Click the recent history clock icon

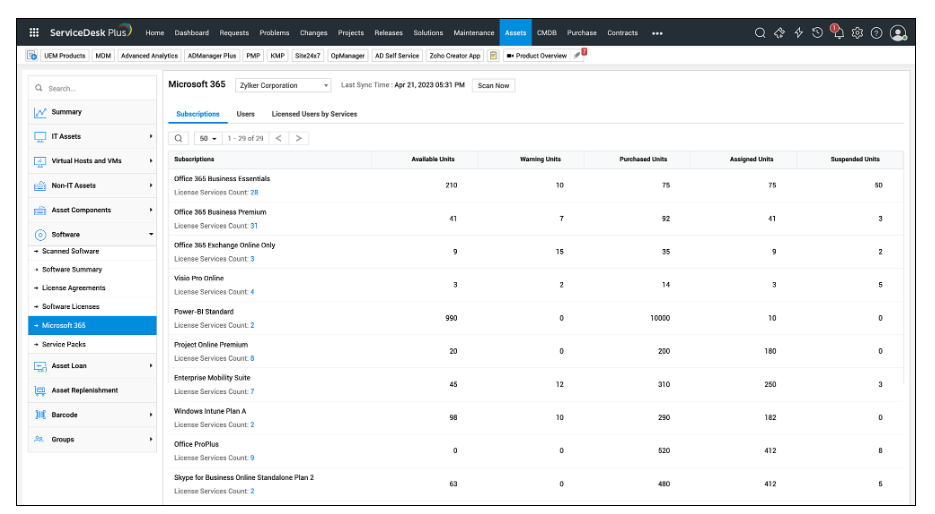coord(817,33)
